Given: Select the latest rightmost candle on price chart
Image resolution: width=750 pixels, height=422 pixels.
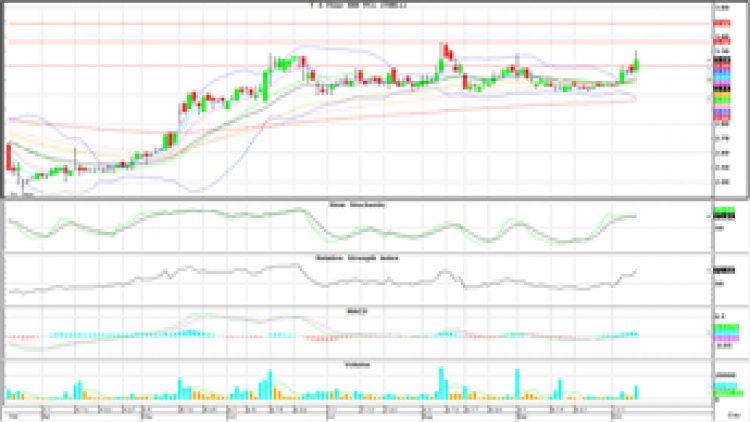Looking at the screenshot, I should click(636, 64).
